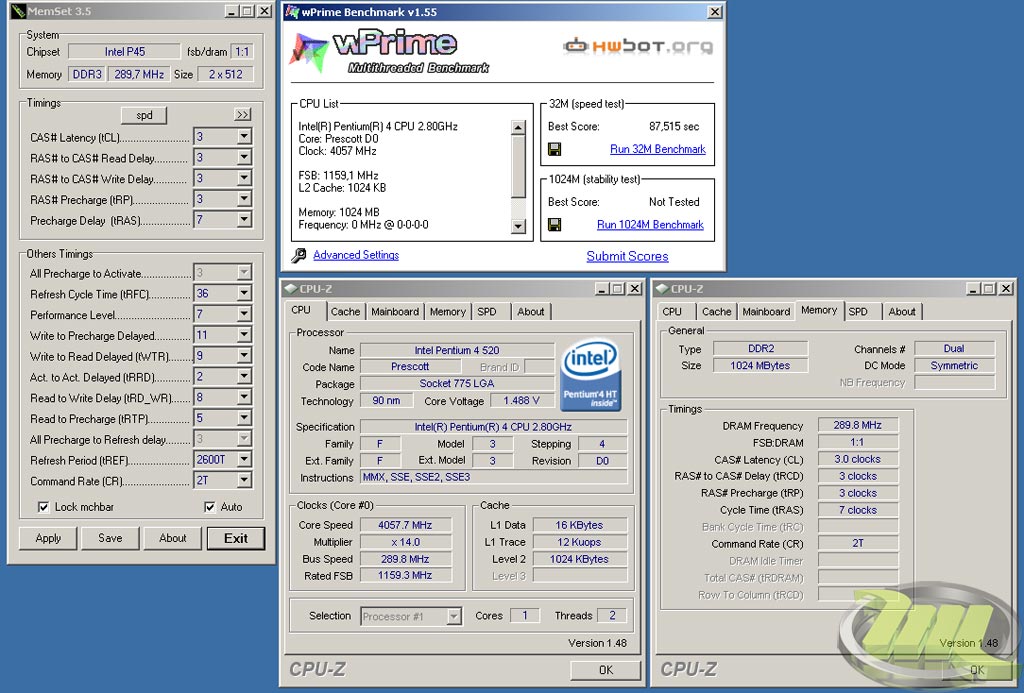
Task: Select the Mainboard tab in left CPU-Z window
Action: (x=394, y=312)
